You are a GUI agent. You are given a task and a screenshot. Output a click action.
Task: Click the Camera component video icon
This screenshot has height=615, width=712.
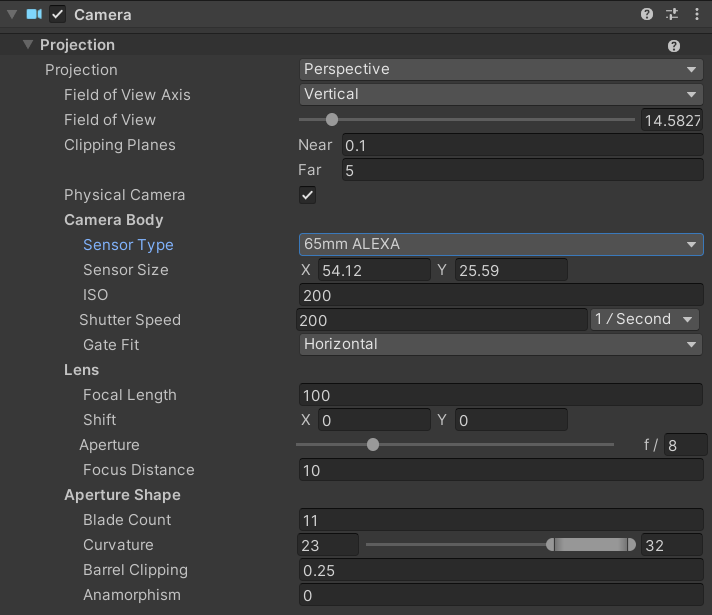[34, 15]
